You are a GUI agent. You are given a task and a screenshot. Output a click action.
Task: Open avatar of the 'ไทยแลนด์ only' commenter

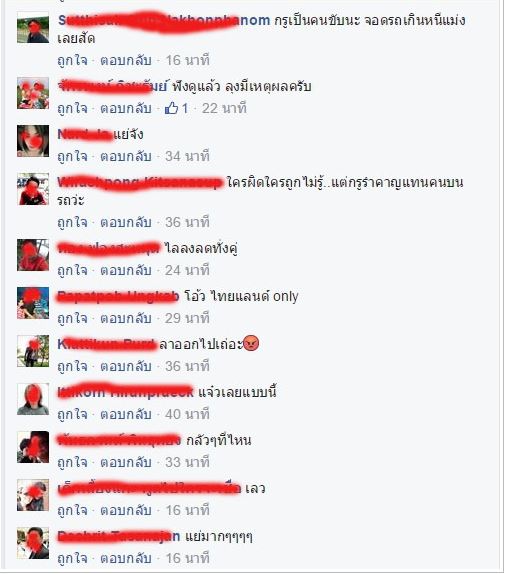point(33,303)
